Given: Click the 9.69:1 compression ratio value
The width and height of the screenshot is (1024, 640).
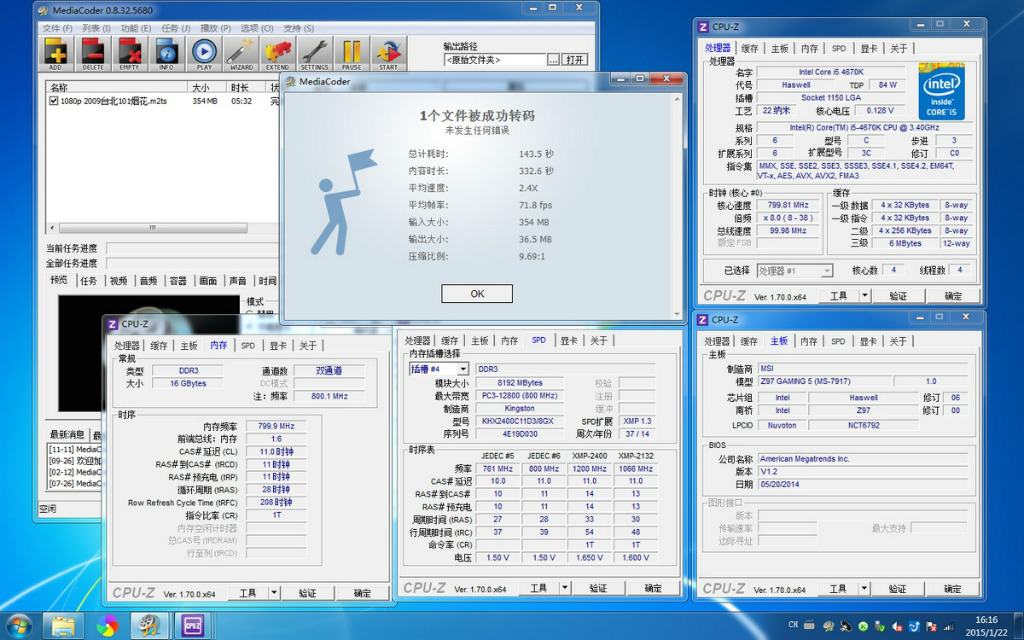Looking at the screenshot, I should (x=532, y=256).
